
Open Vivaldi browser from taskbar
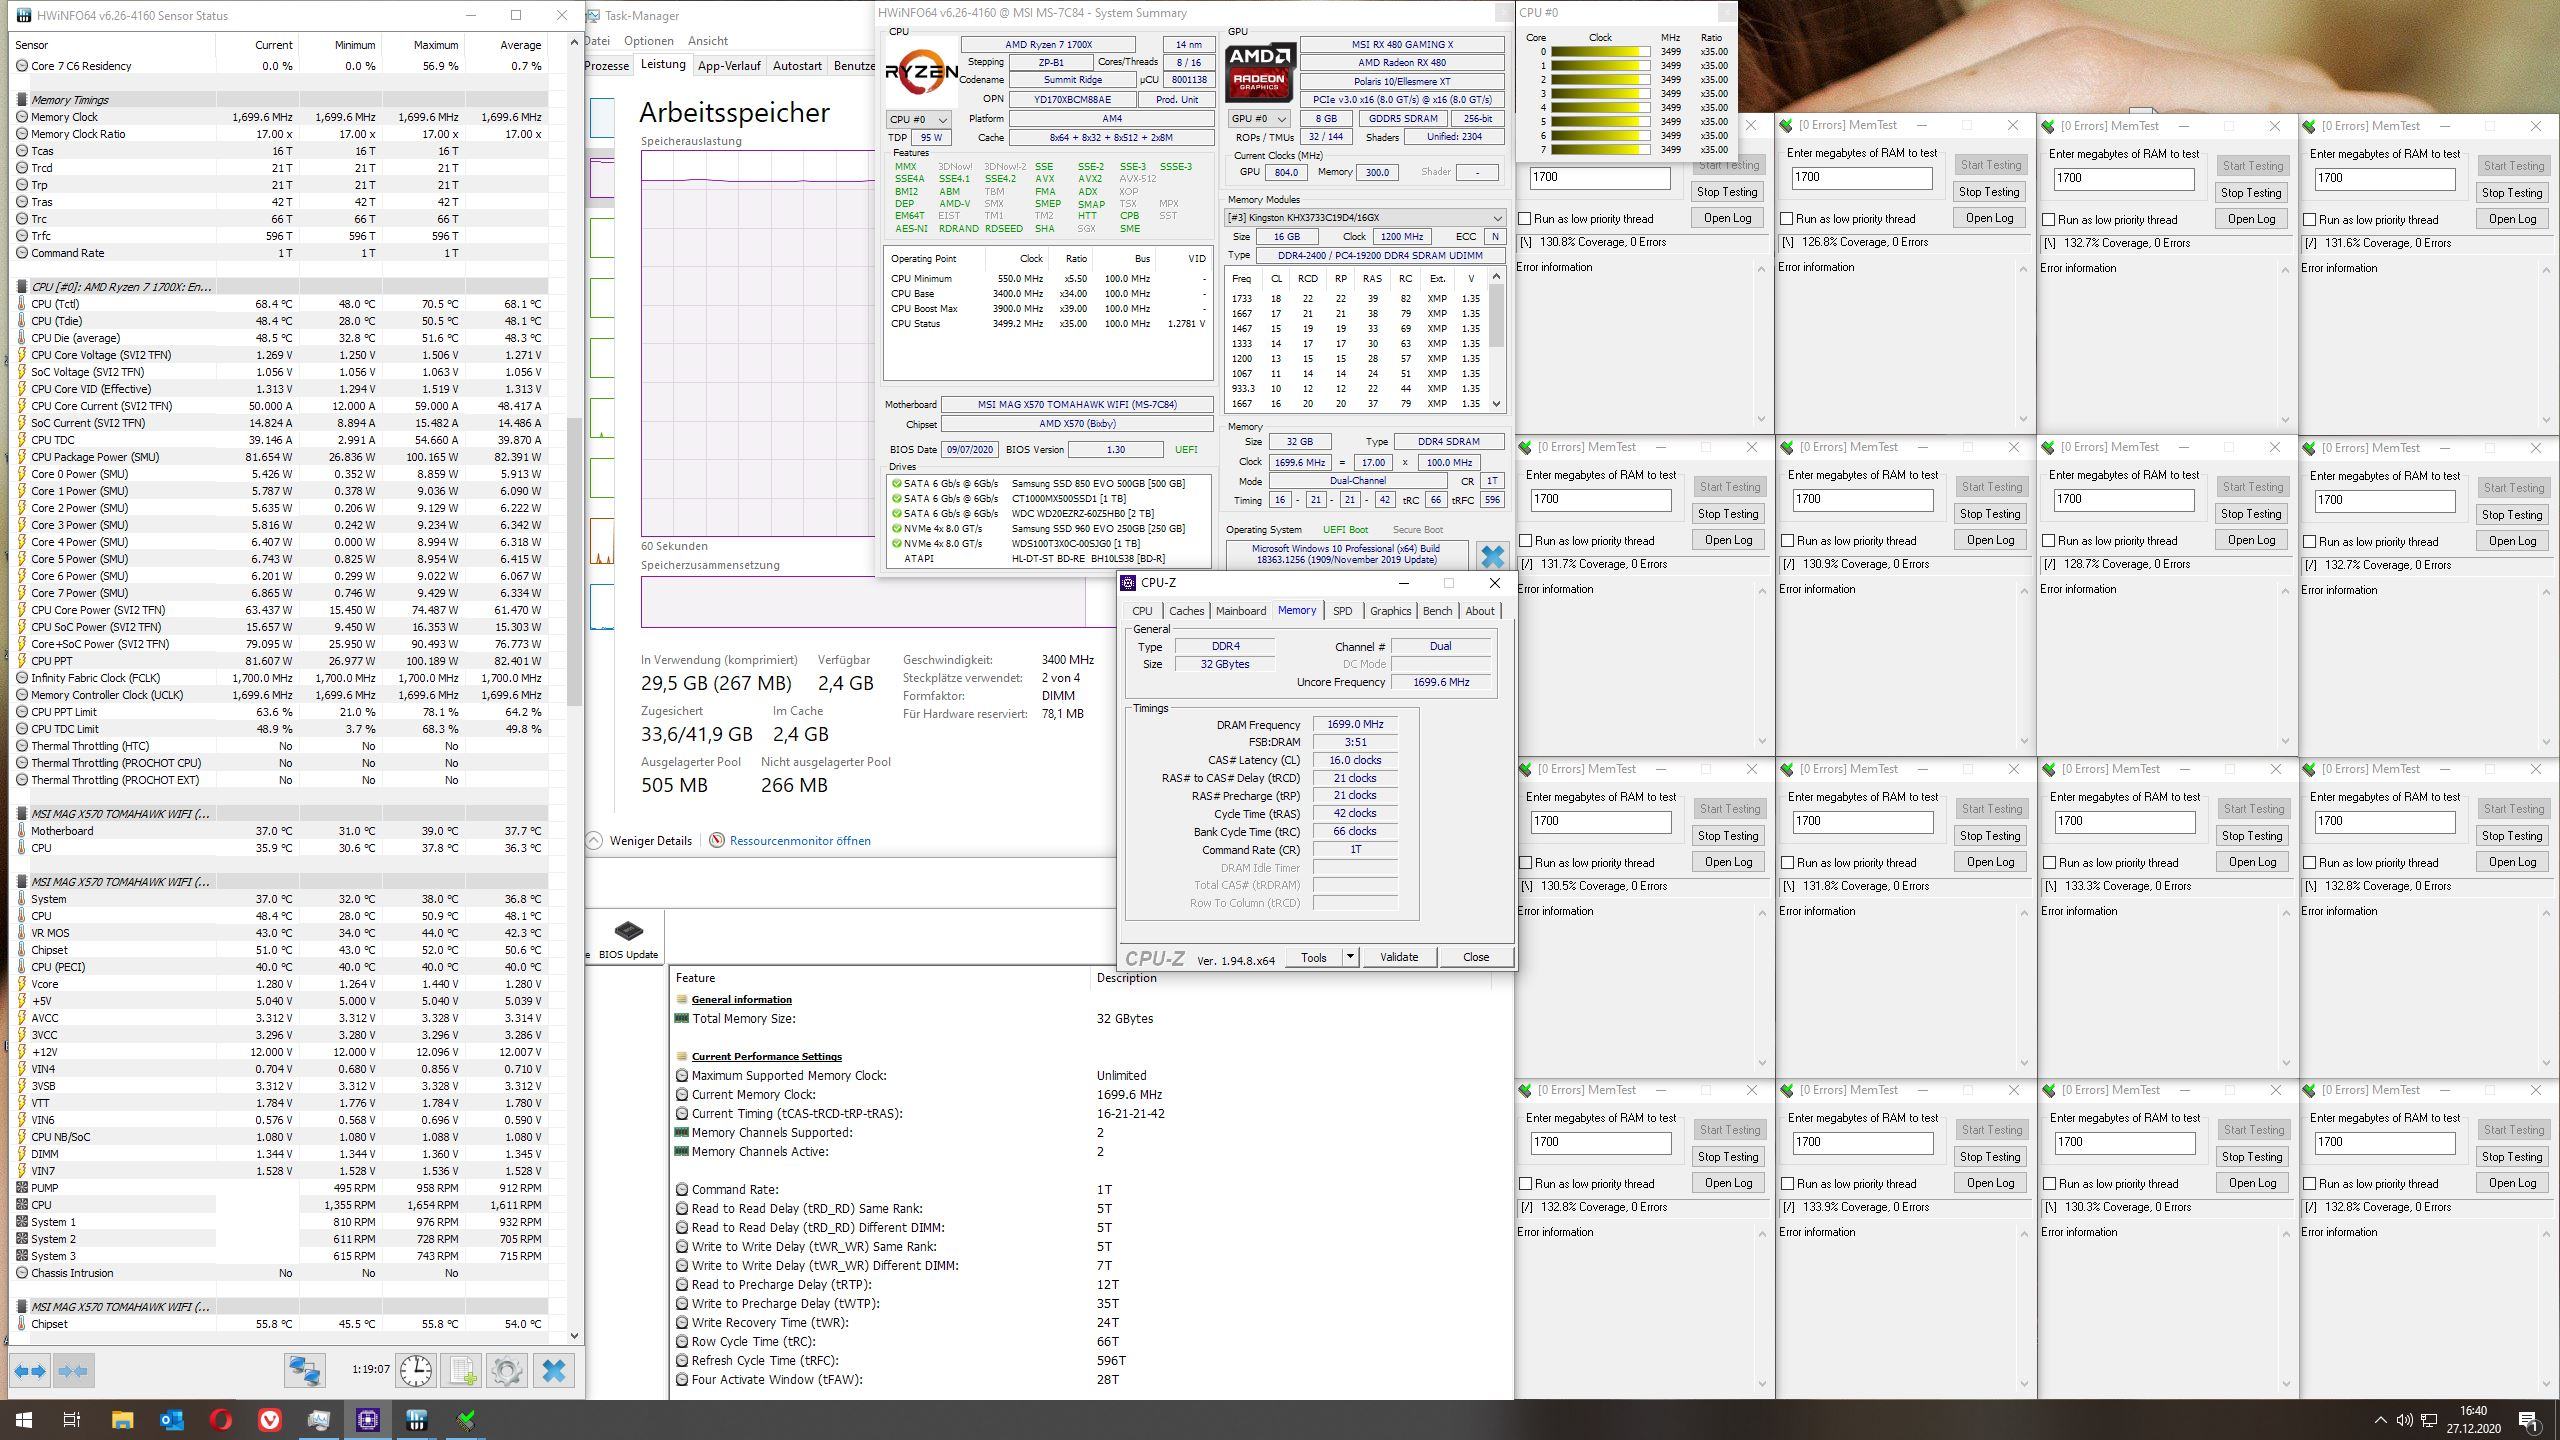270,1419
